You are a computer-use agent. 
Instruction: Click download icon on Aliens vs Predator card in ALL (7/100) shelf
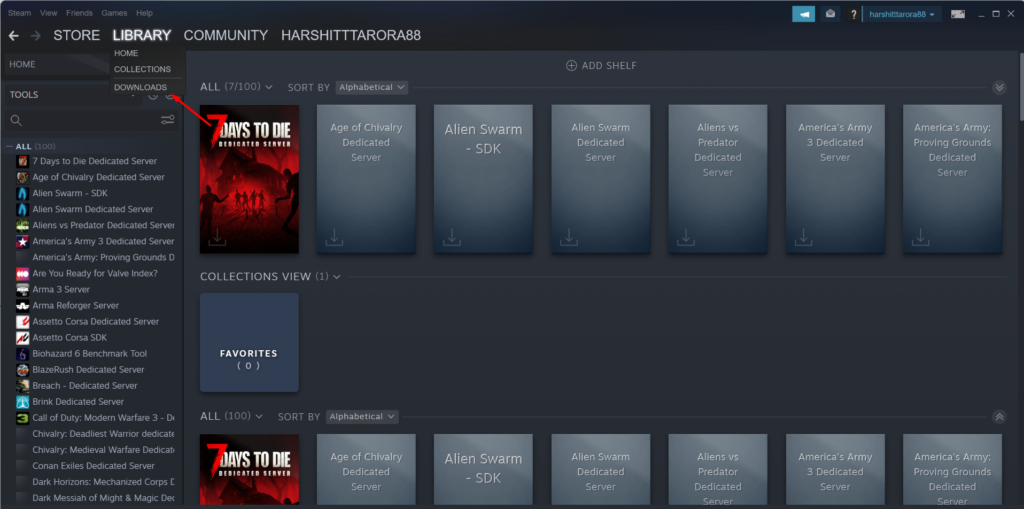pos(686,238)
